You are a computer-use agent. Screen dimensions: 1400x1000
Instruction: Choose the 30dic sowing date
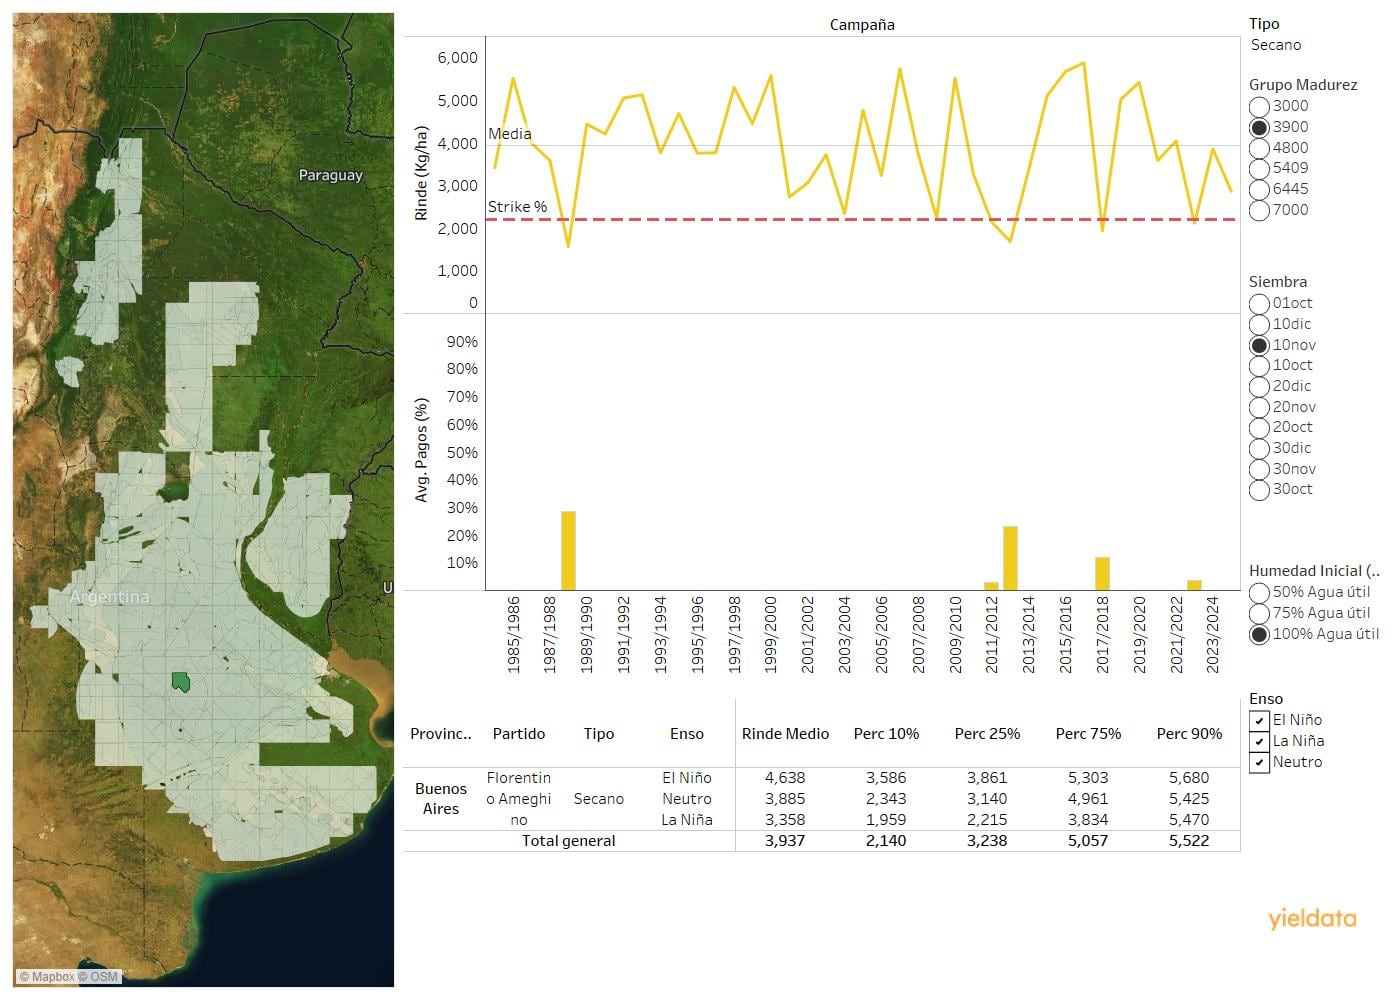pyautogui.click(x=1260, y=448)
